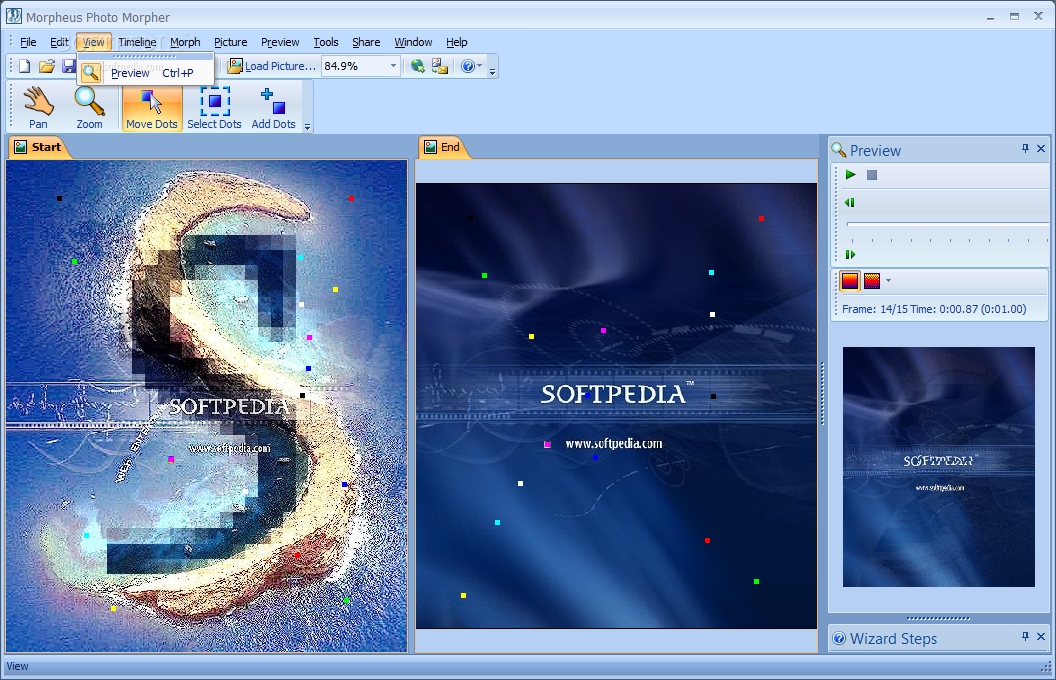Close the open View menu header
Screen dimensions: 1056x680
pyautogui.click(x=94, y=42)
